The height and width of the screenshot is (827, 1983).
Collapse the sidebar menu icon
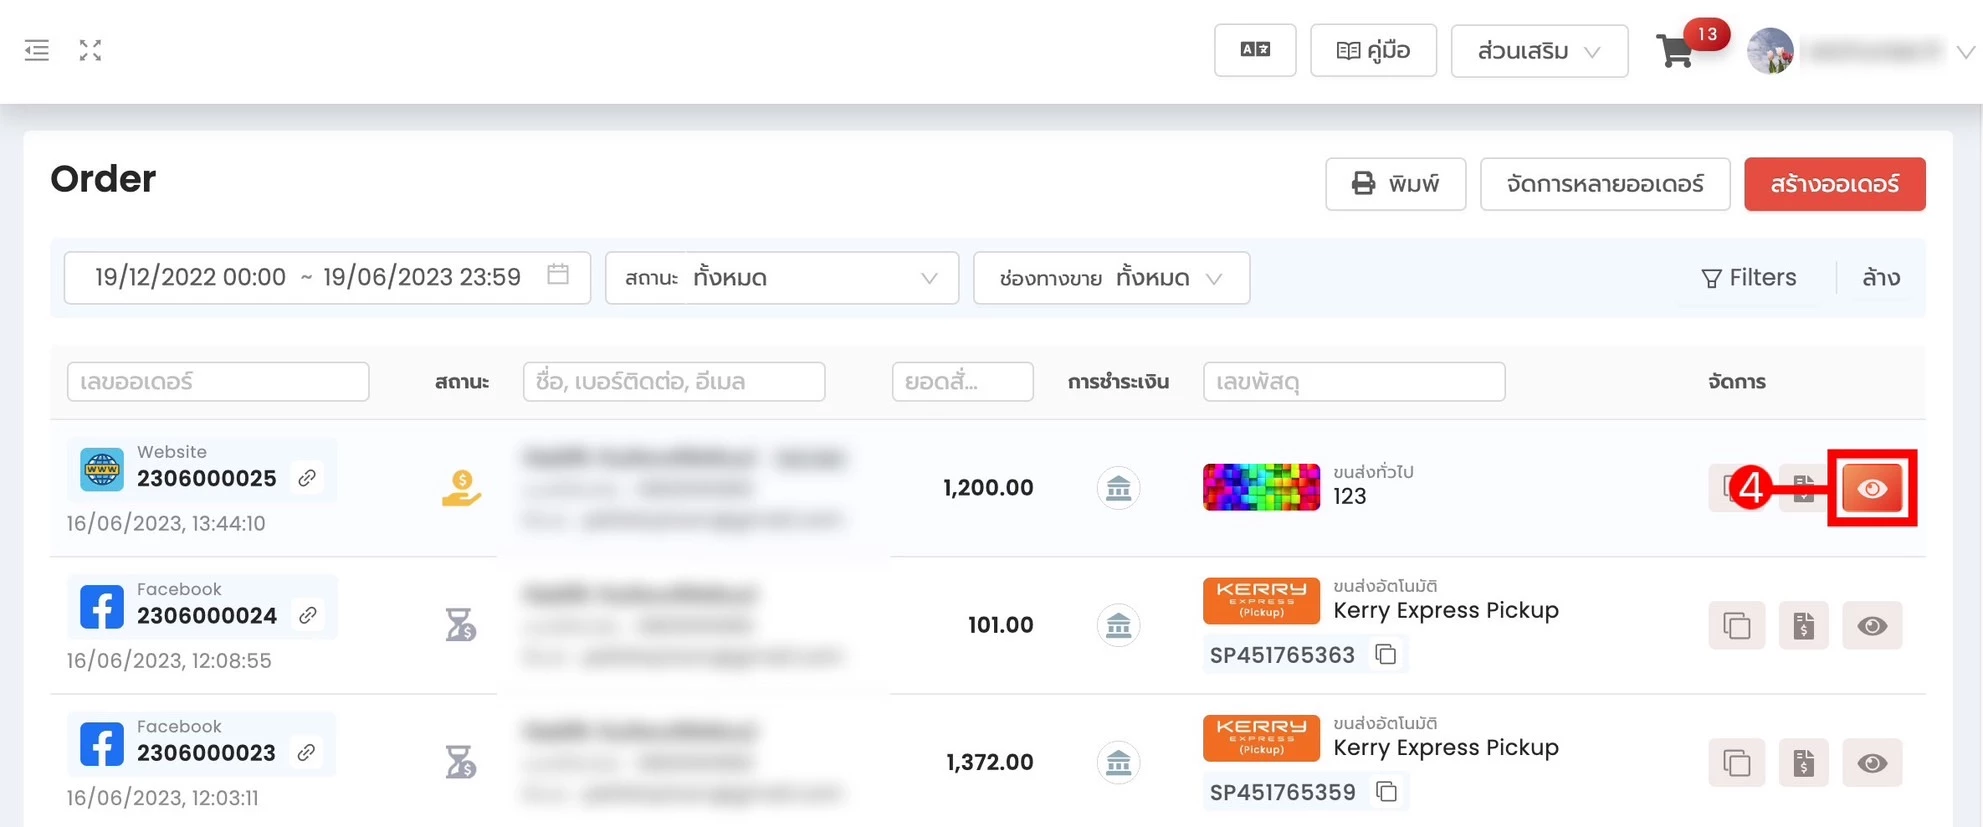(x=37, y=50)
